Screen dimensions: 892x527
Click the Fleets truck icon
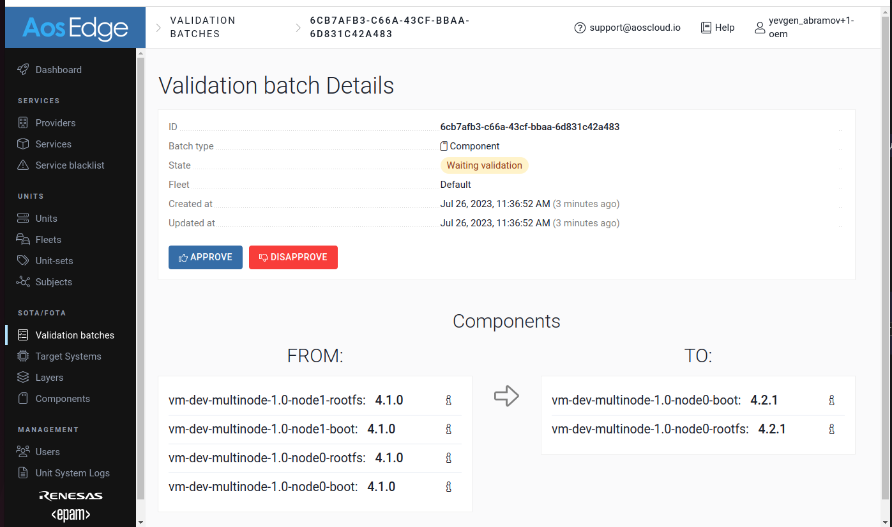(x=24, y=240)
